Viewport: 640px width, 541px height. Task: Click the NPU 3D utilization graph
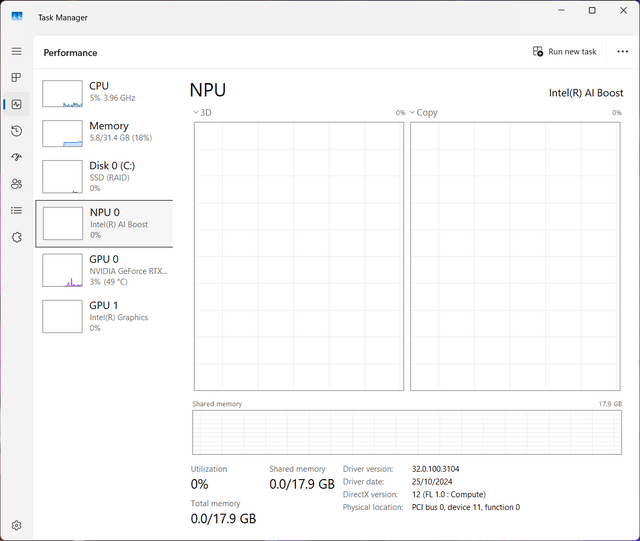click(298, 256)
